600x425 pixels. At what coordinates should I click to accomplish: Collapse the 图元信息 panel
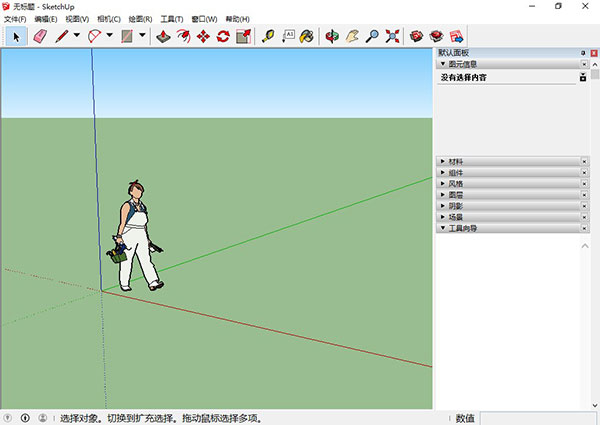[x=443, y=64]
